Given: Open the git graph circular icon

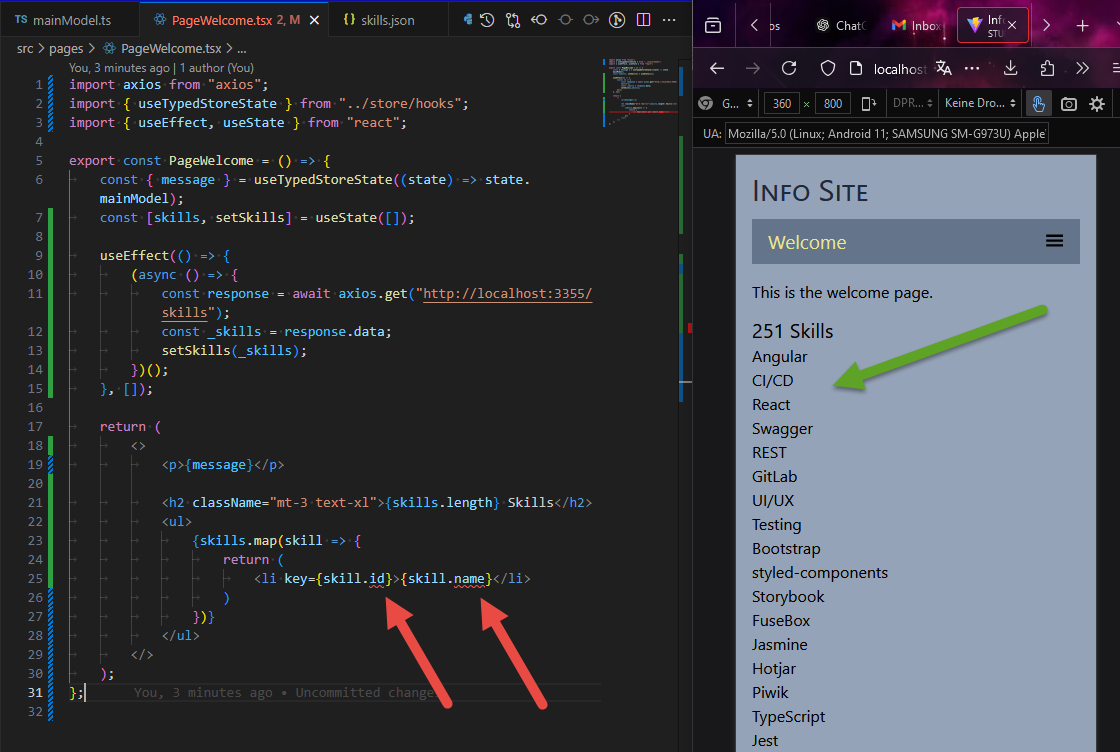Looking at the screenshot, I should (x=618, y=20).
